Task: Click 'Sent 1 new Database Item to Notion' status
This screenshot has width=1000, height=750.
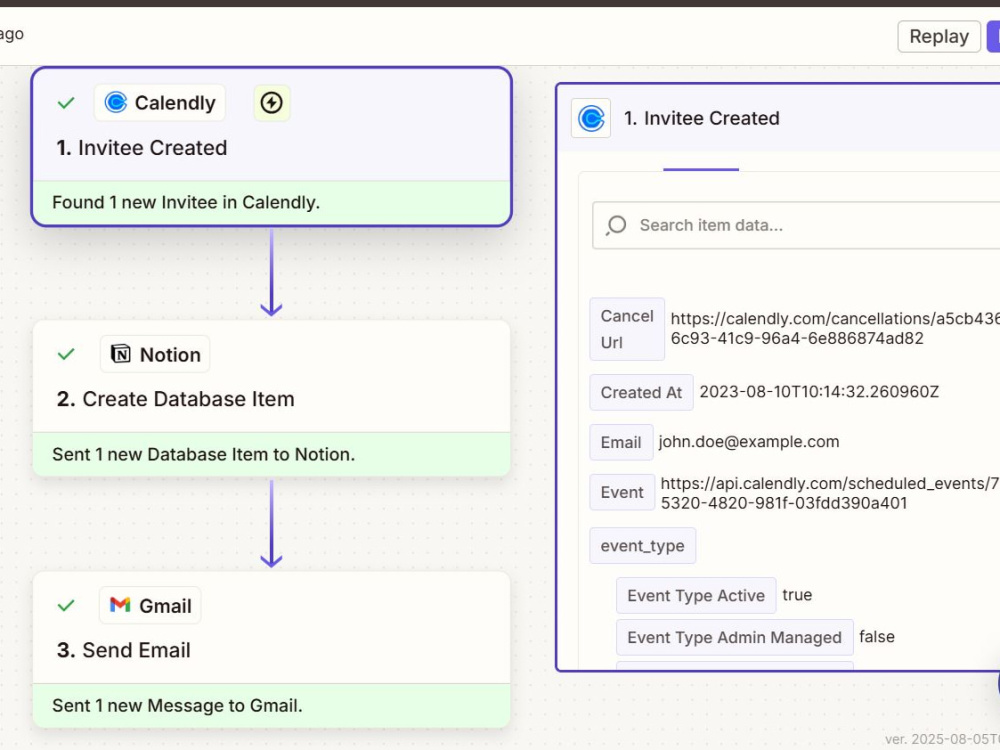Action: 271,454
